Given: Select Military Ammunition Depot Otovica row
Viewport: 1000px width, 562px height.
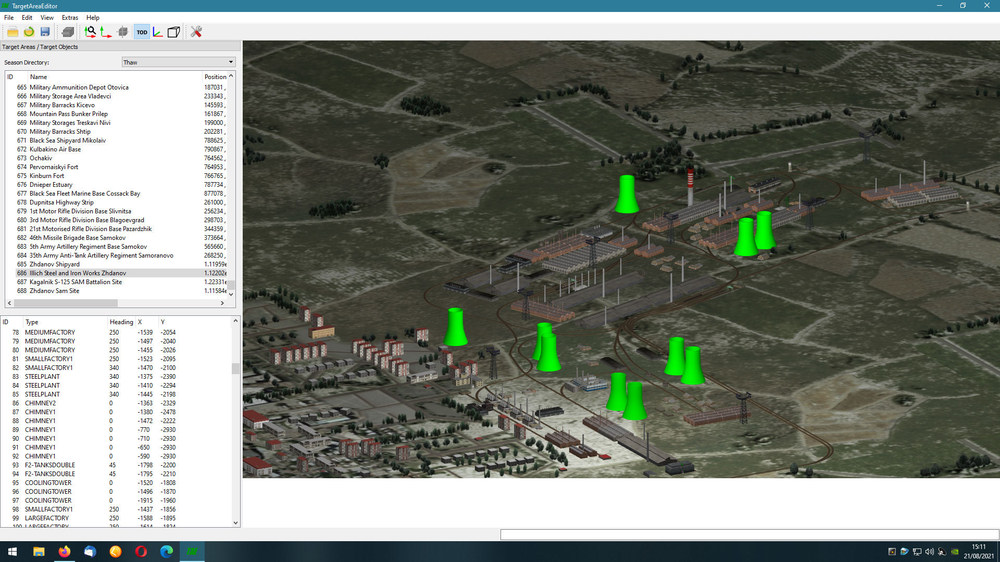Looking at the screenshot, I should (x=120, y=87).
